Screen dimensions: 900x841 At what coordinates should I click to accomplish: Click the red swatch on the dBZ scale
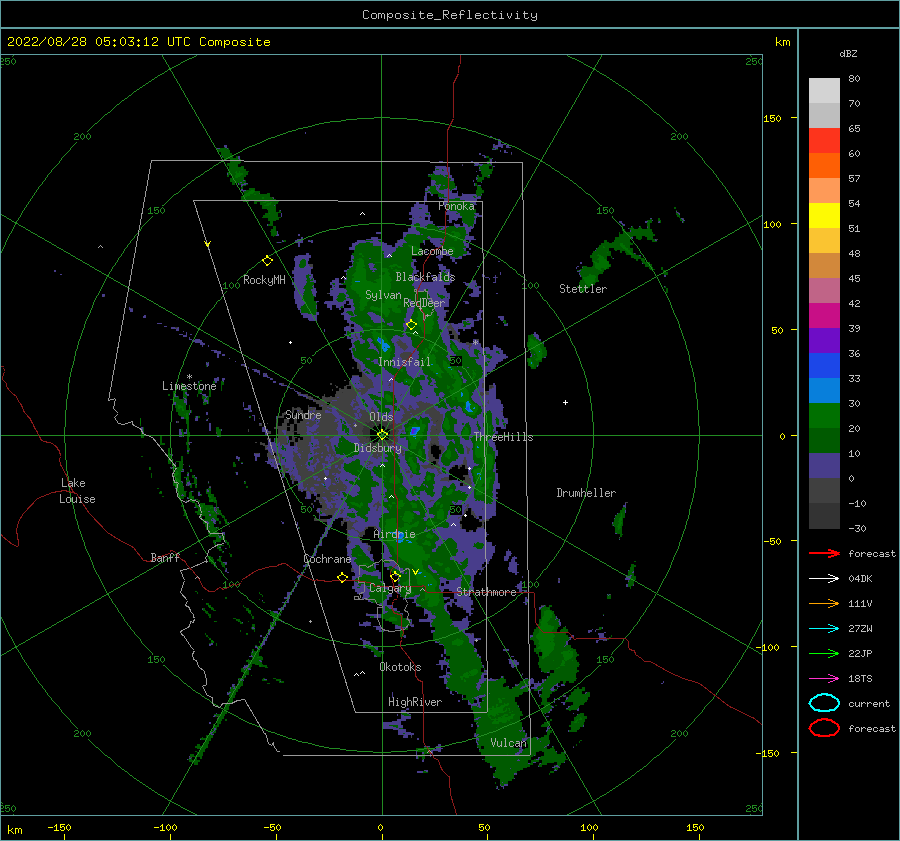824,141
